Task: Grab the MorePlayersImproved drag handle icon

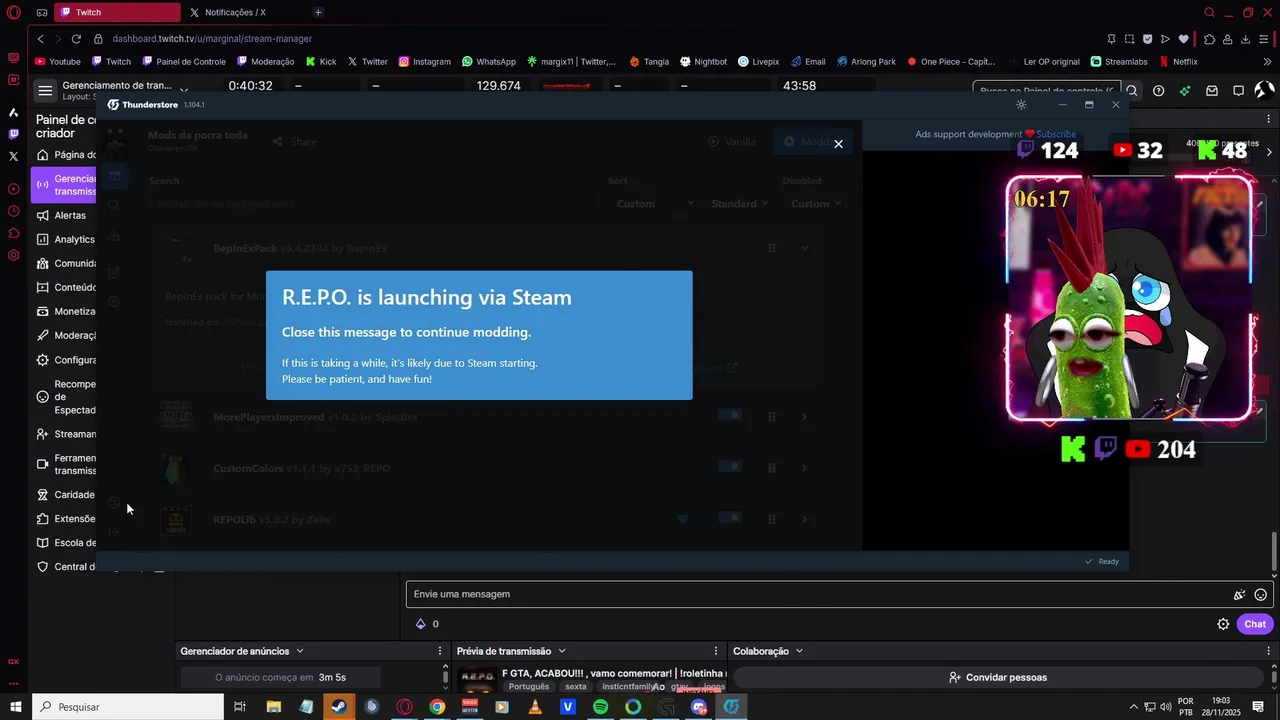Action: 772,416
